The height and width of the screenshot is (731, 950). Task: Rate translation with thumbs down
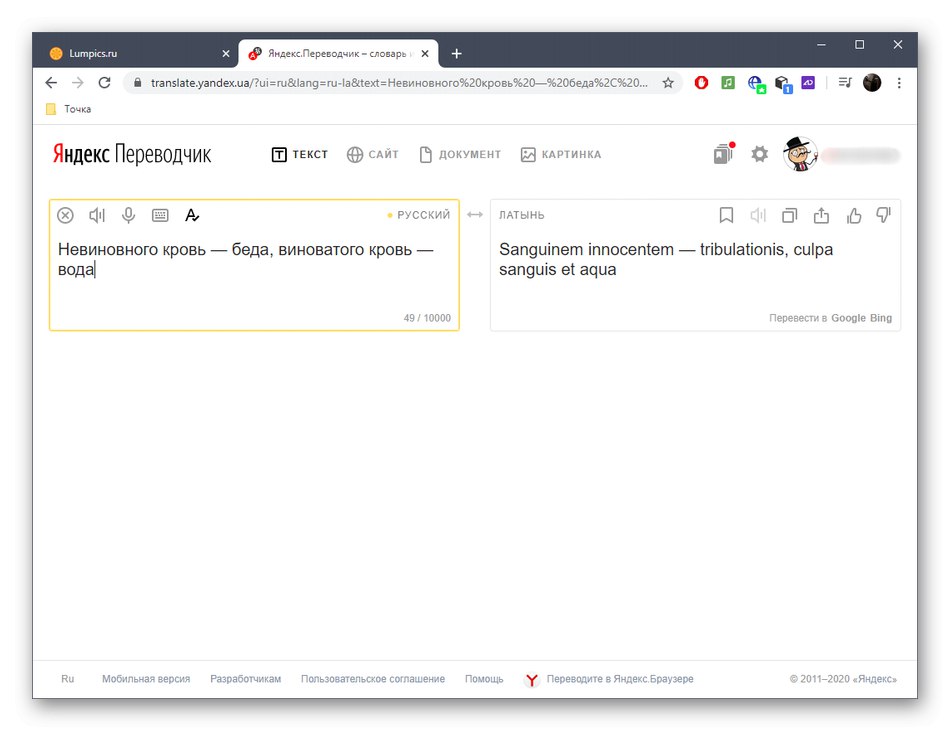pyautogui.click(x=884, y=215)
